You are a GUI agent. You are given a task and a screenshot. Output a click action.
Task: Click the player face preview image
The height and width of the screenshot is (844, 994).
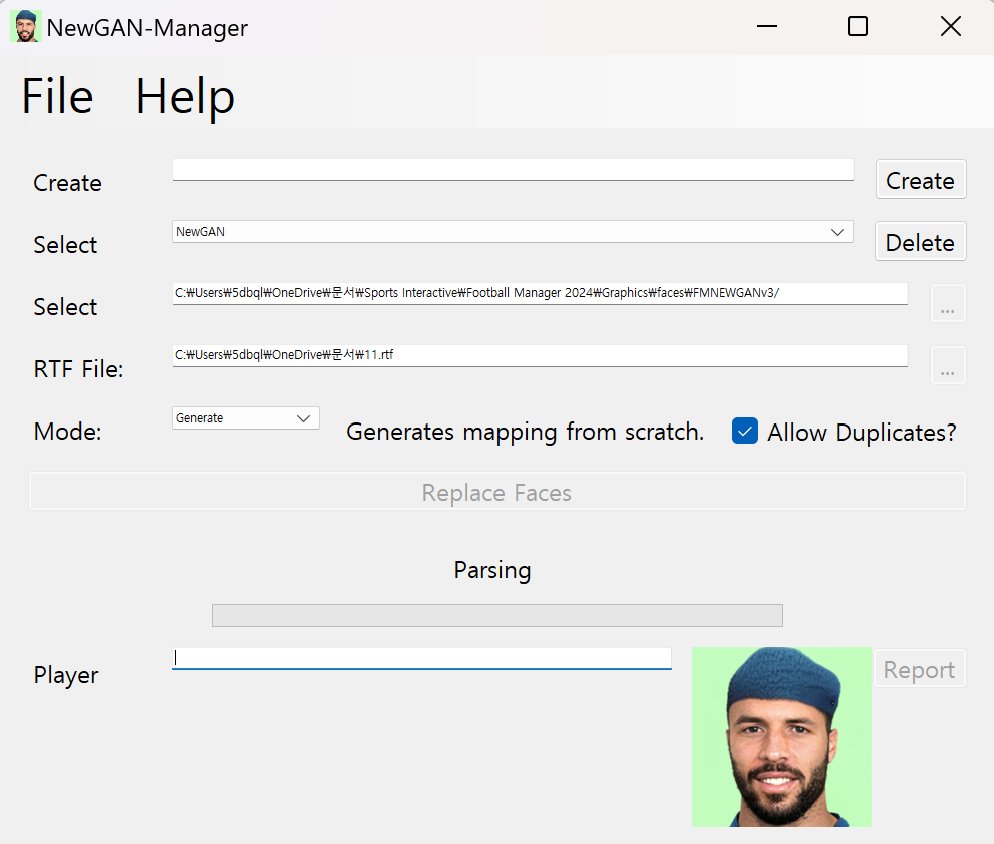[781, 737]
